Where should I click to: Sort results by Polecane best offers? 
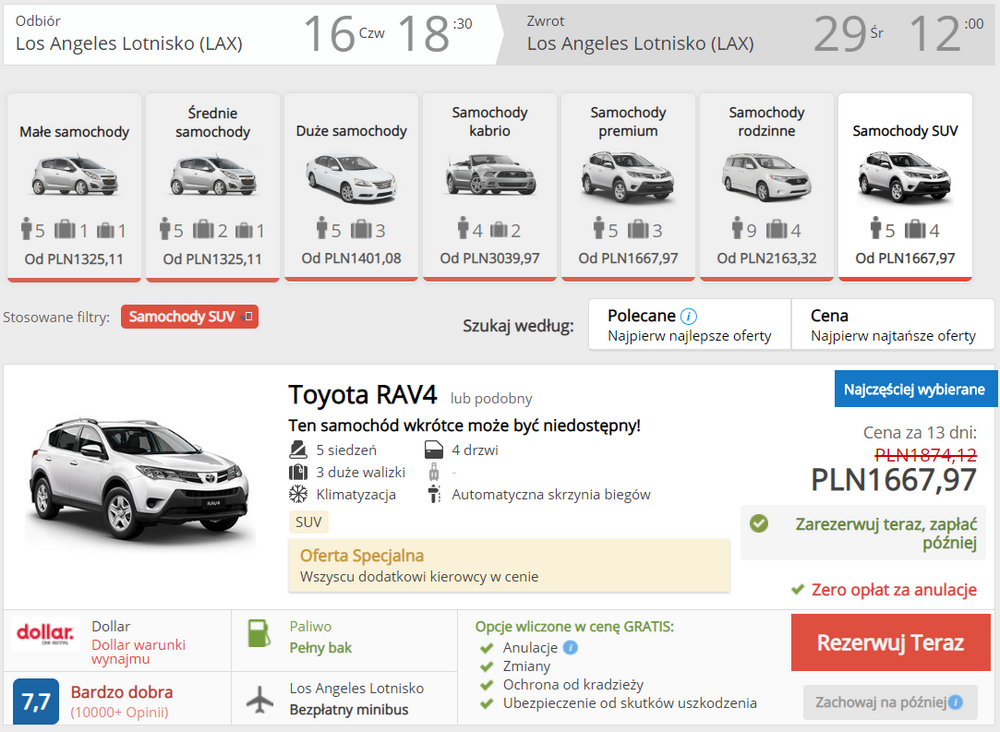(689, 325)
